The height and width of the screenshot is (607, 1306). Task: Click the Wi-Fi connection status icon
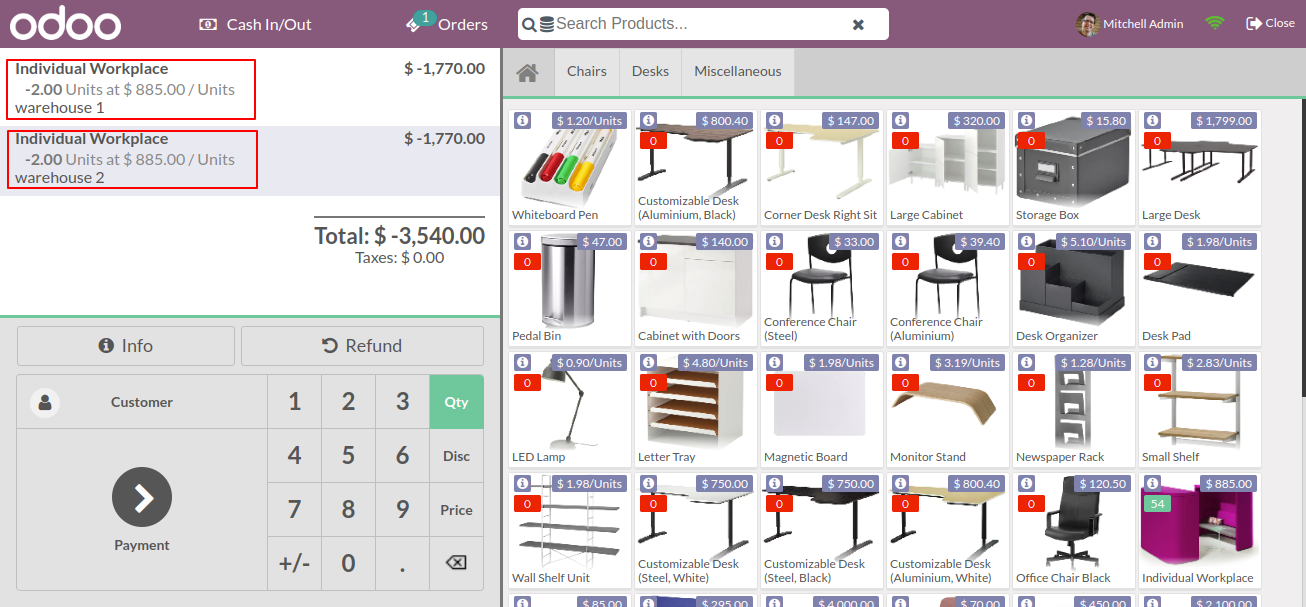pyautogui.click(x=1215, y=23)
